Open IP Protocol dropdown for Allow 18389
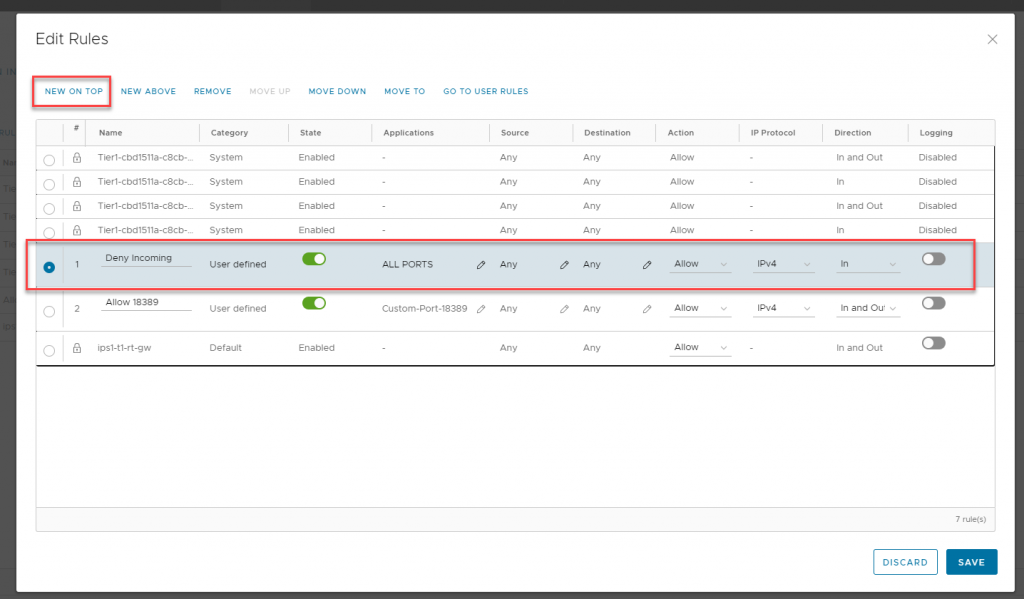 coord(783,309)
